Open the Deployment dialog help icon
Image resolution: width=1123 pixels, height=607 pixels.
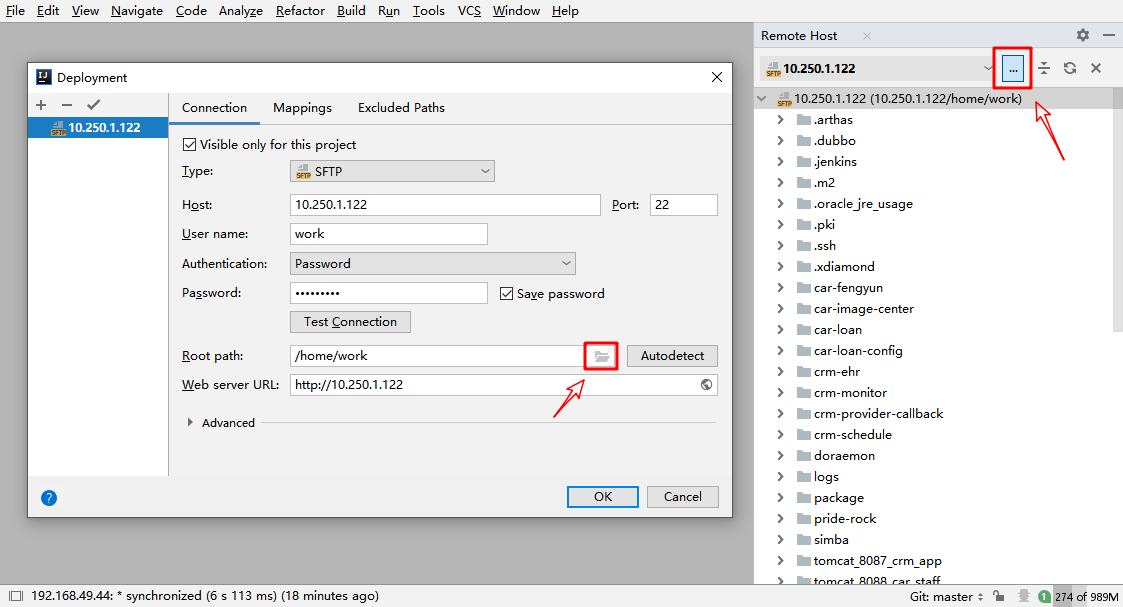coord(49,497)
